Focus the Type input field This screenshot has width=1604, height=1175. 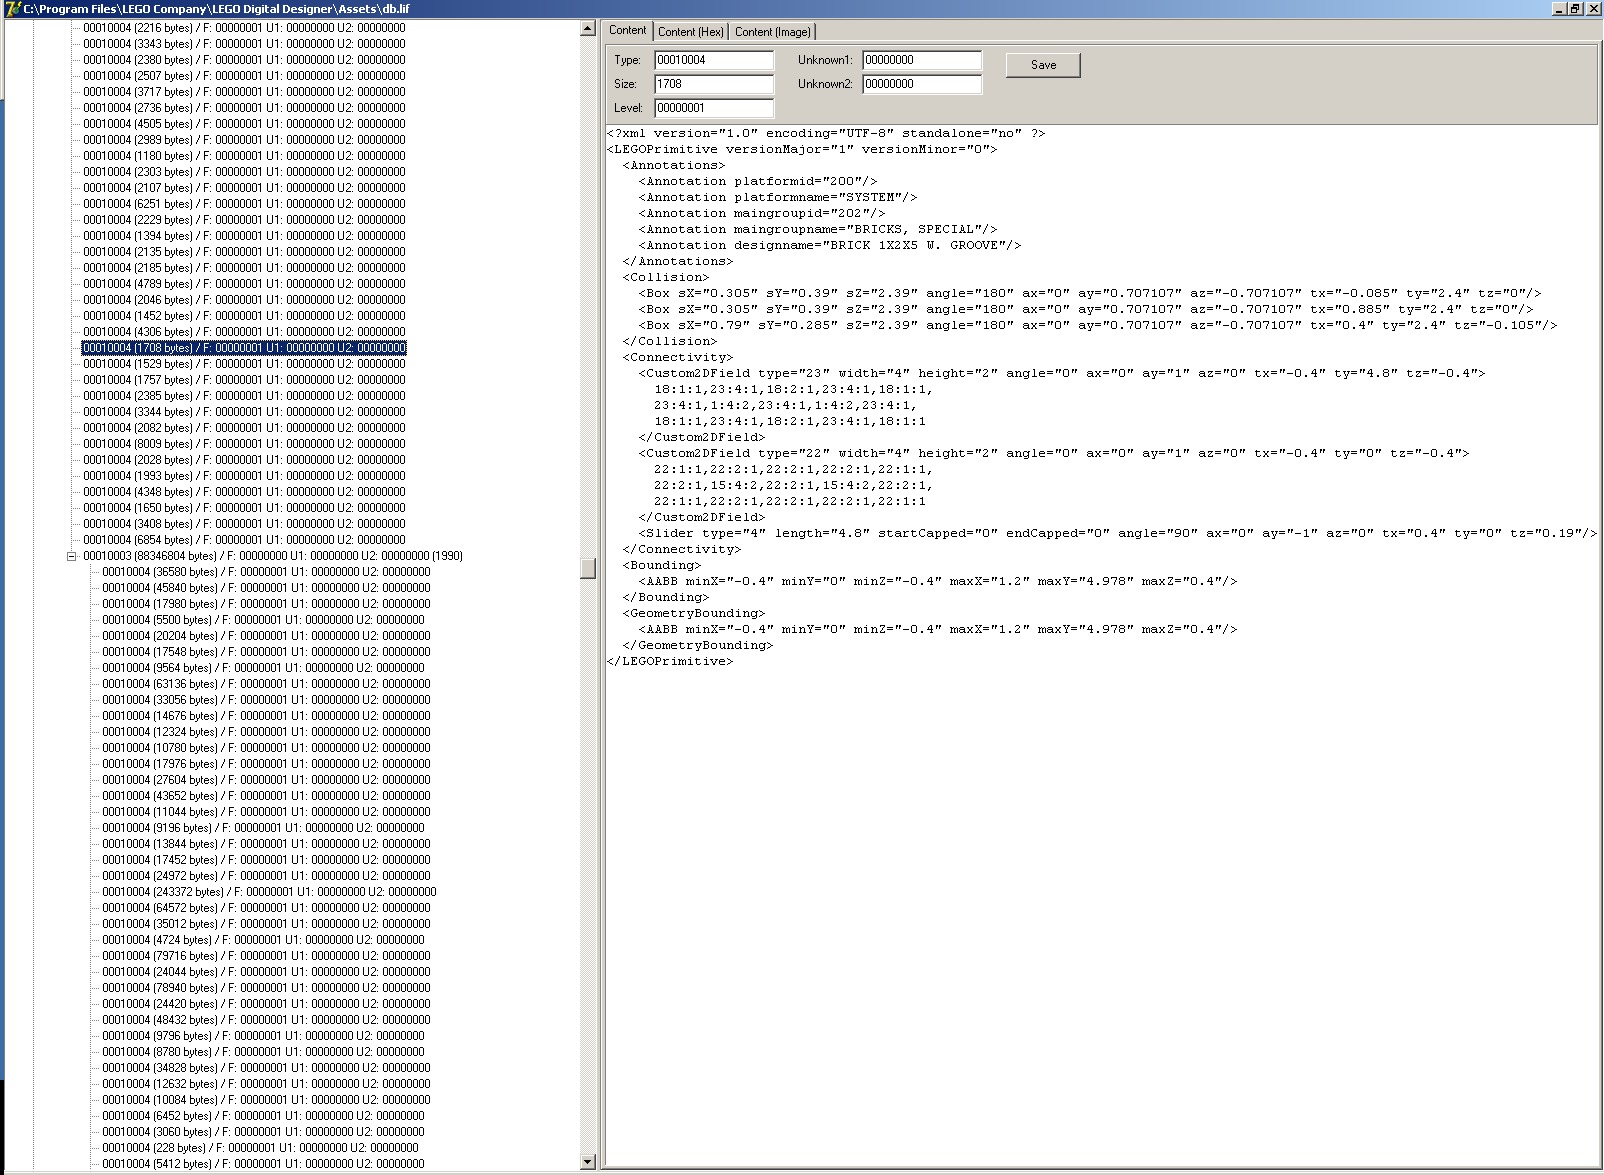(x=714, y=60)
